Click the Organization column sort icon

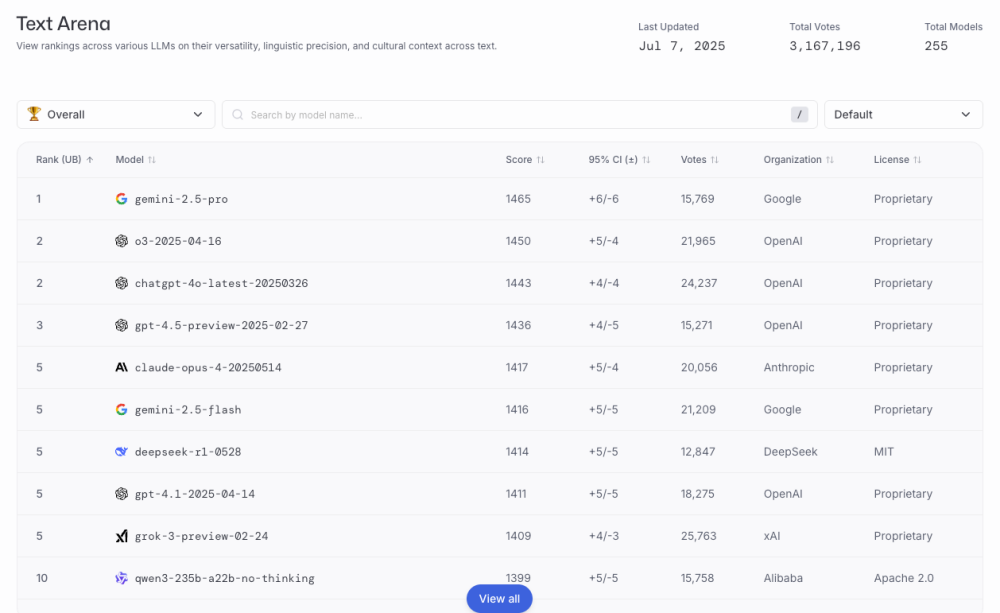coord(830,159)
